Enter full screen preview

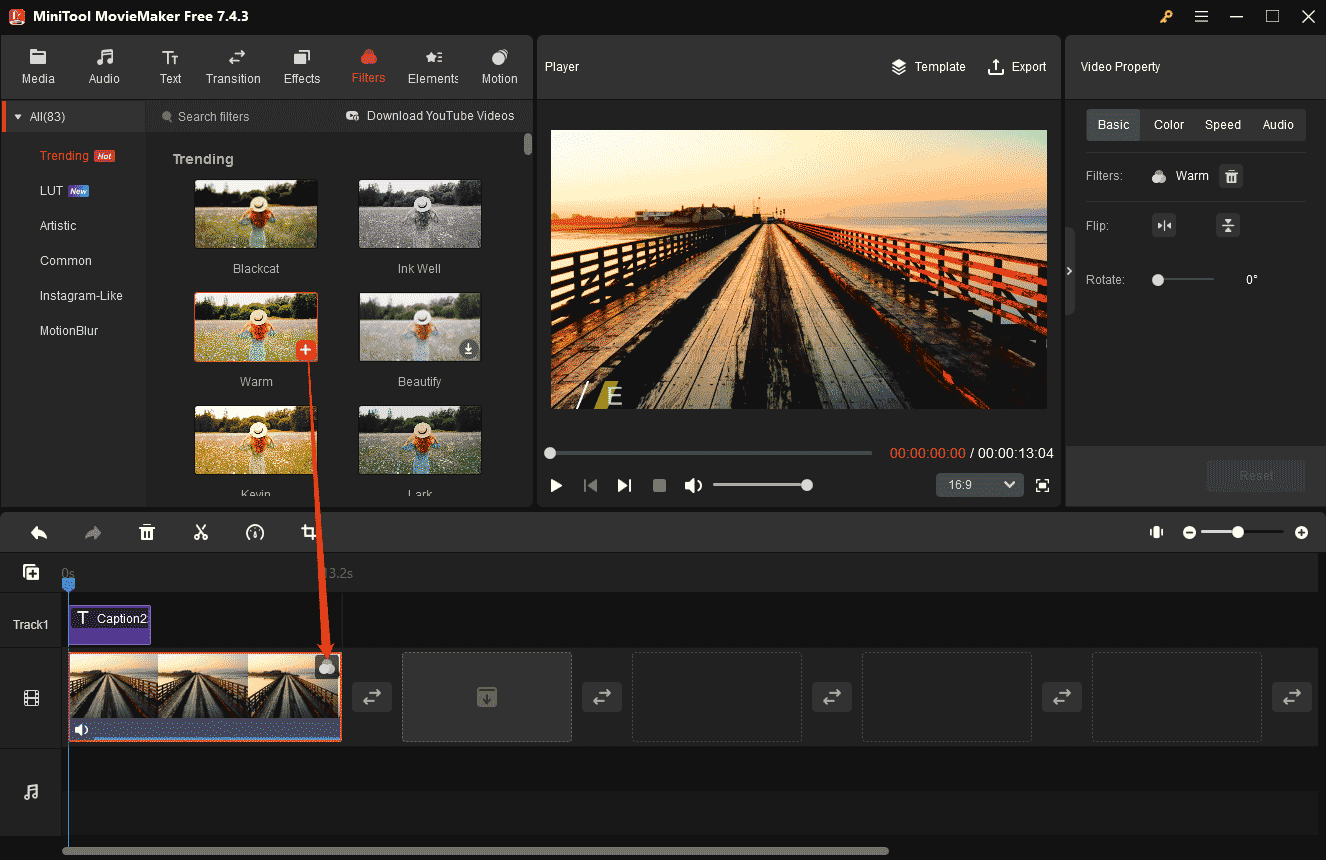point(1043,485)
